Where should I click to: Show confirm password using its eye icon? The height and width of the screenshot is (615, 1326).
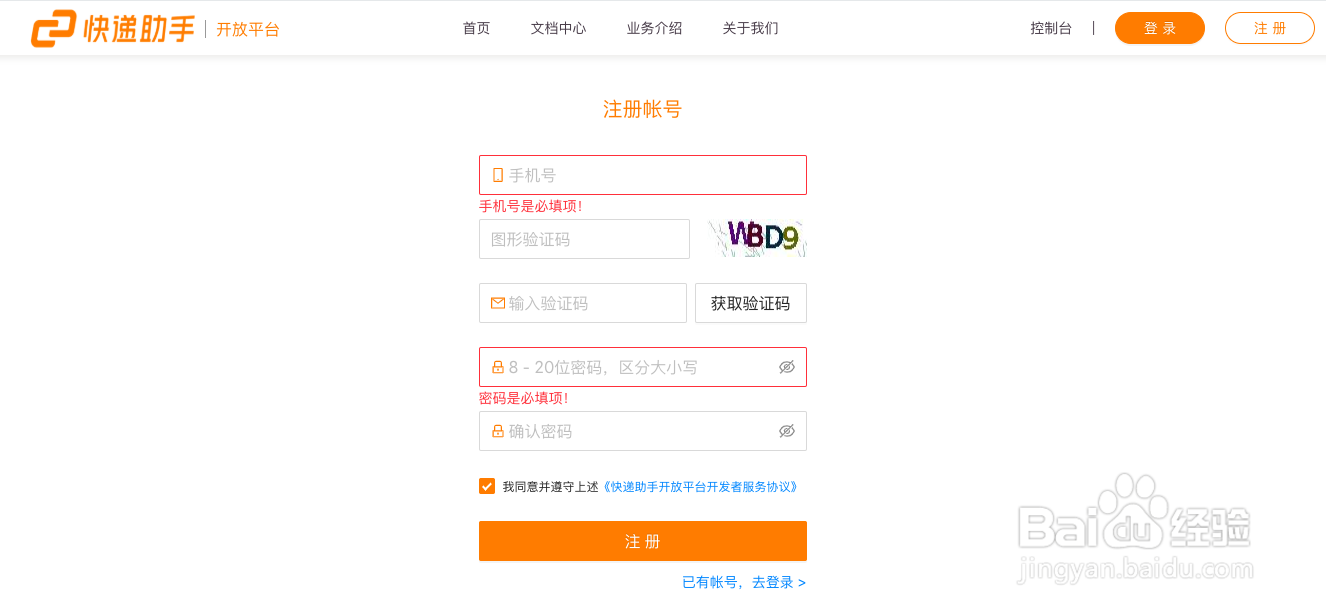[x=789, y=431]
